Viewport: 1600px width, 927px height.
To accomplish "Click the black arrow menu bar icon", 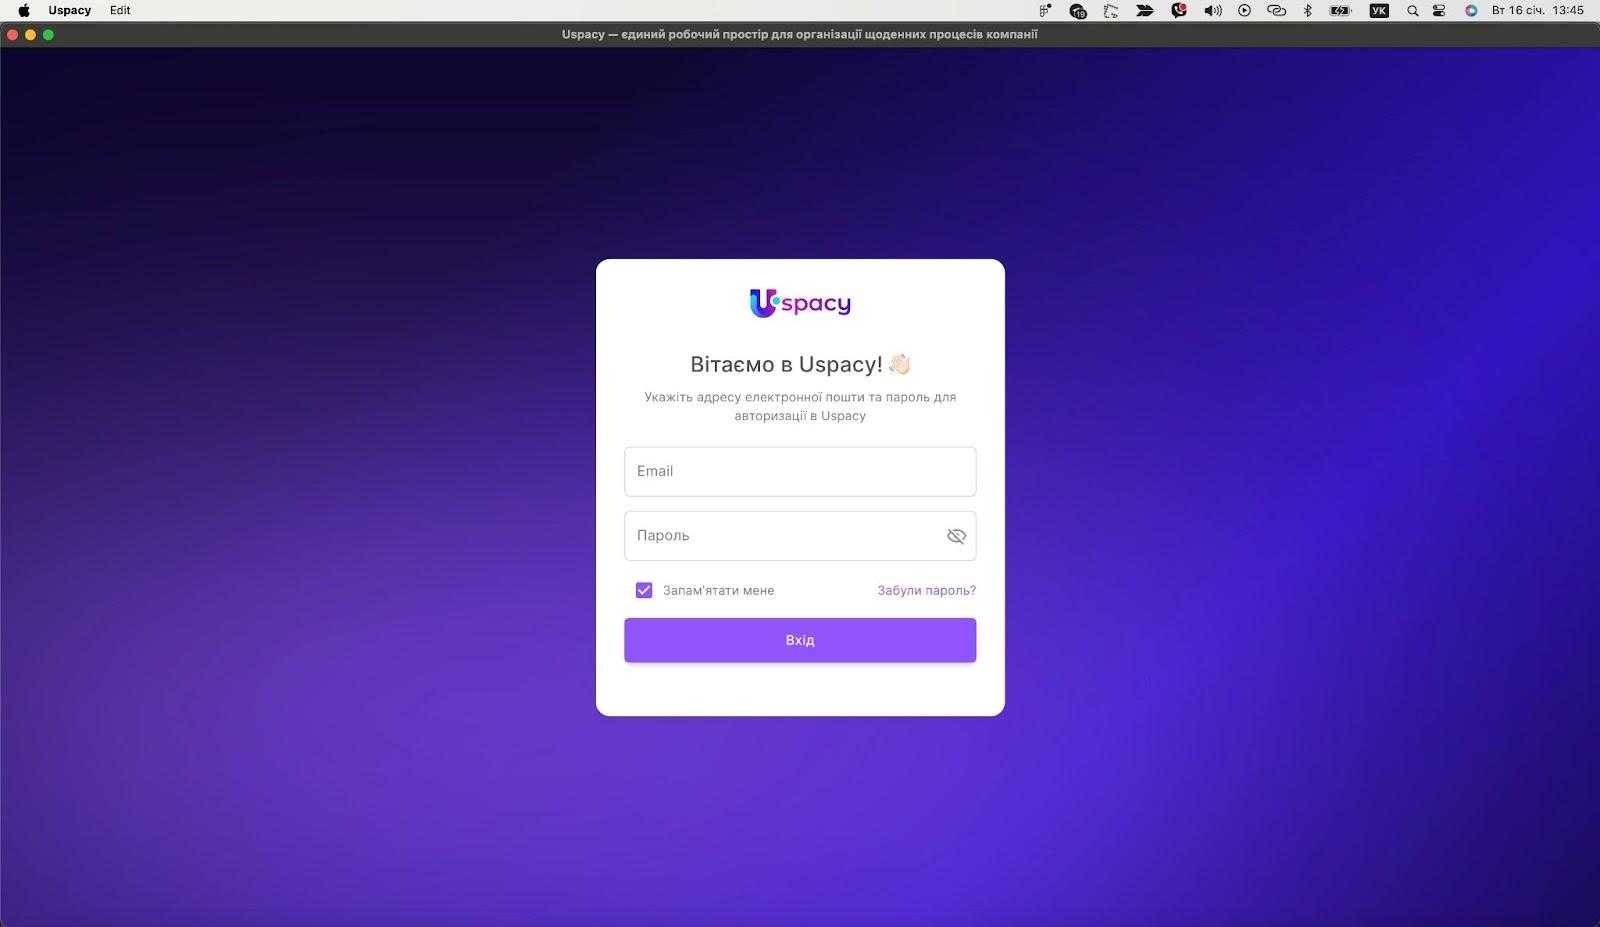I will 1145,11.
